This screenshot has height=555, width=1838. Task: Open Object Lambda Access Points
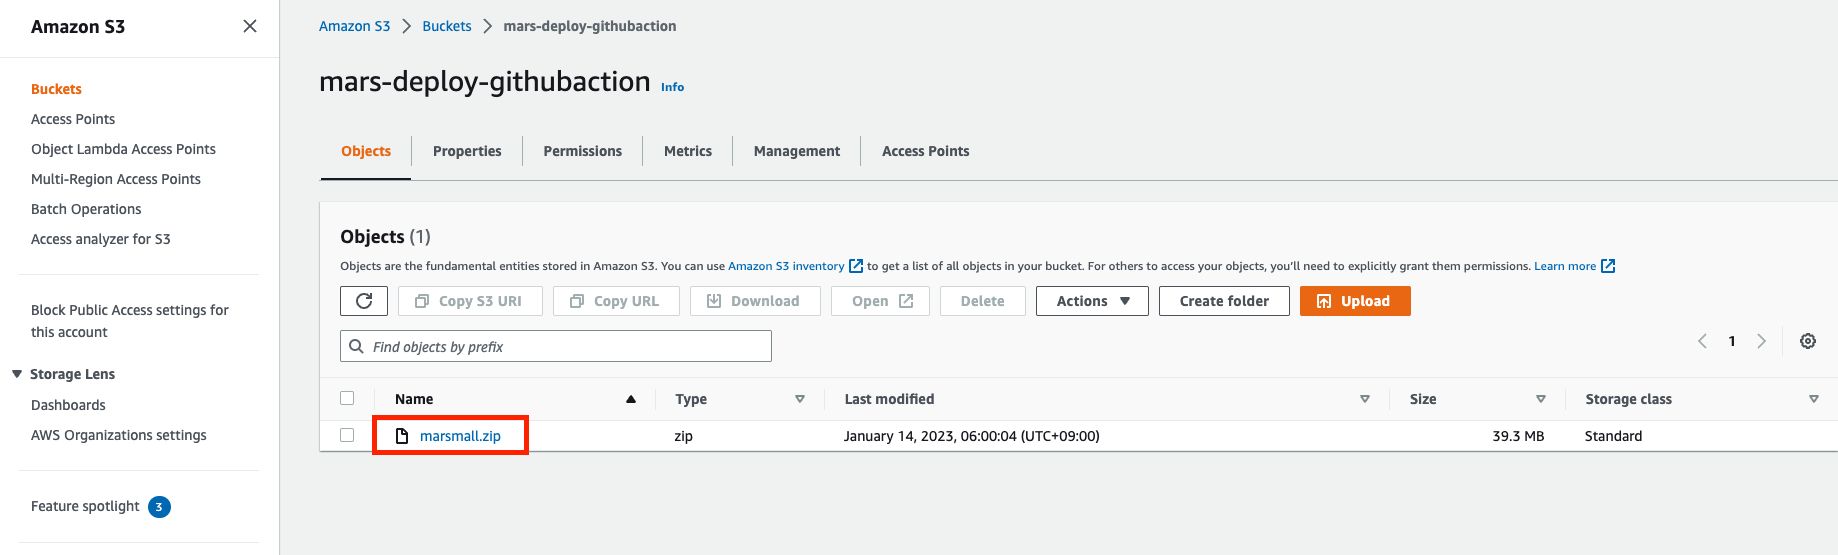coord(123,149)
